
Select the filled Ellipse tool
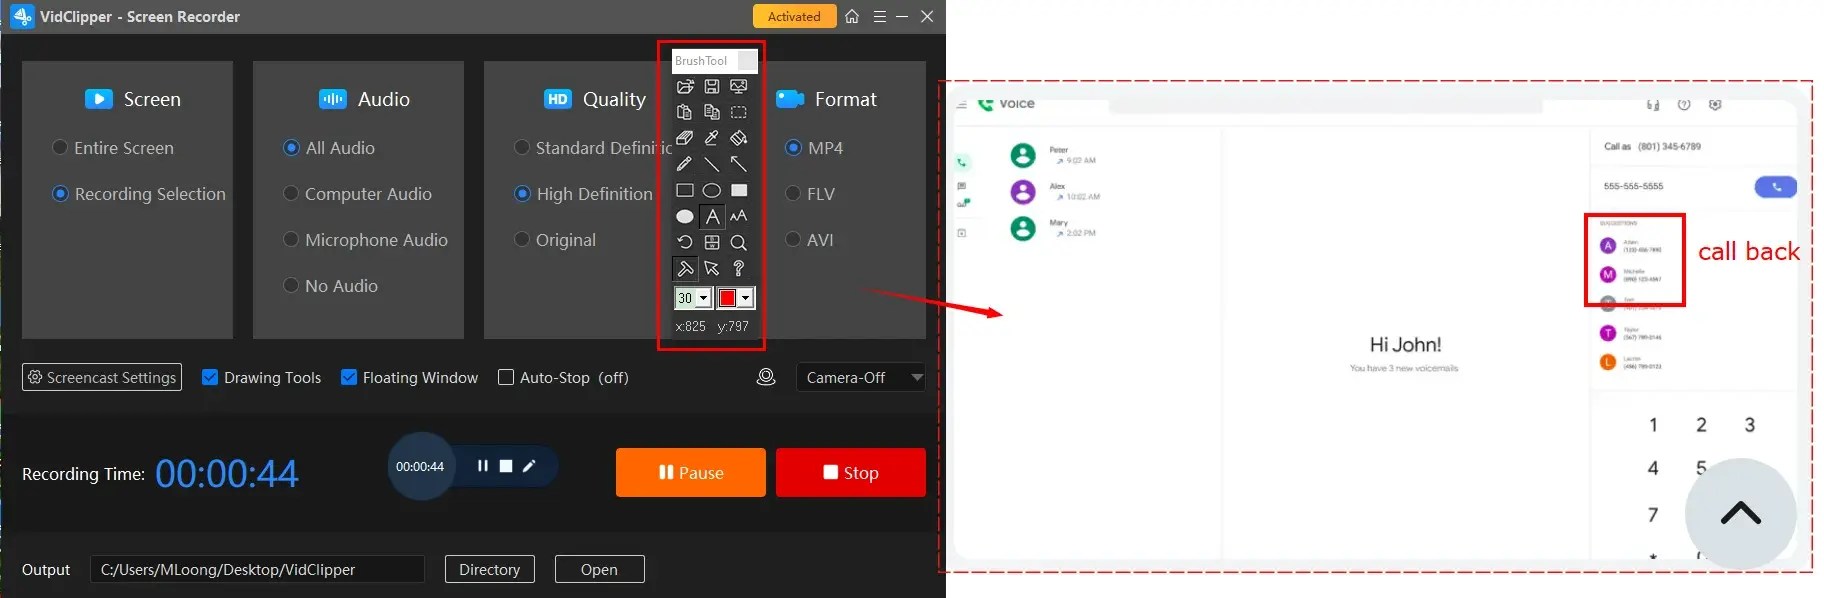click(685, 216)
